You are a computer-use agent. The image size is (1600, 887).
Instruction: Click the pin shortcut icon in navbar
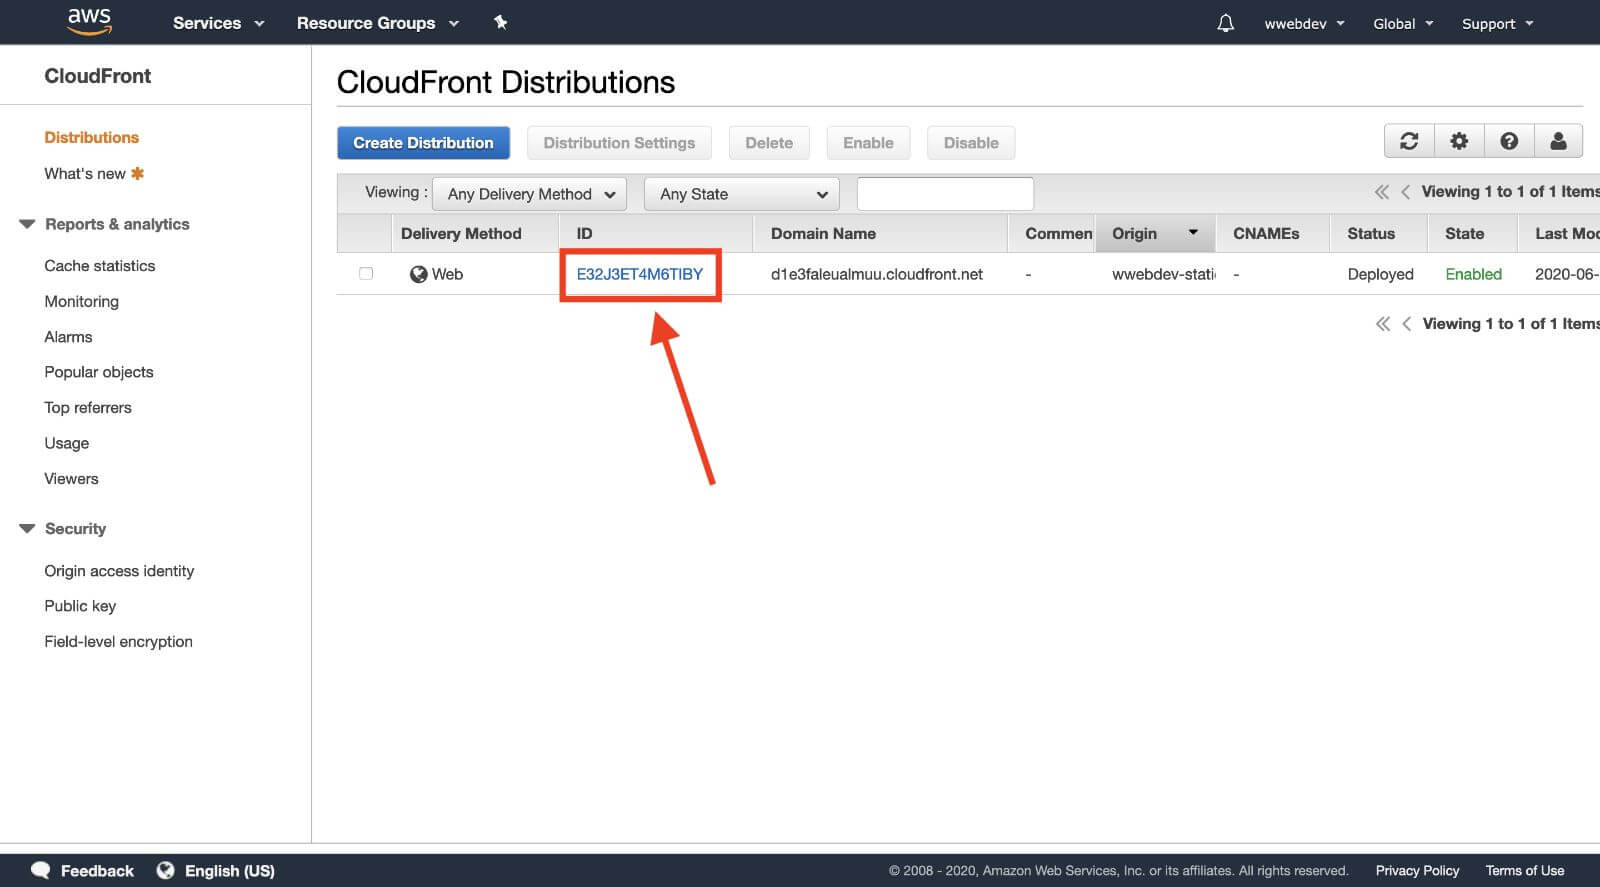pos(501,22)
